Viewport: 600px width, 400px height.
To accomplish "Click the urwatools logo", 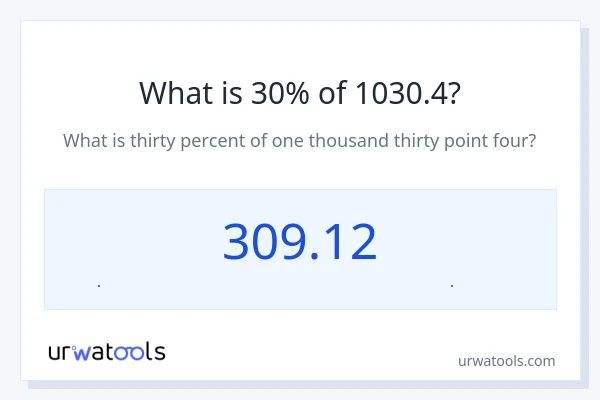I will click(107, 352).
